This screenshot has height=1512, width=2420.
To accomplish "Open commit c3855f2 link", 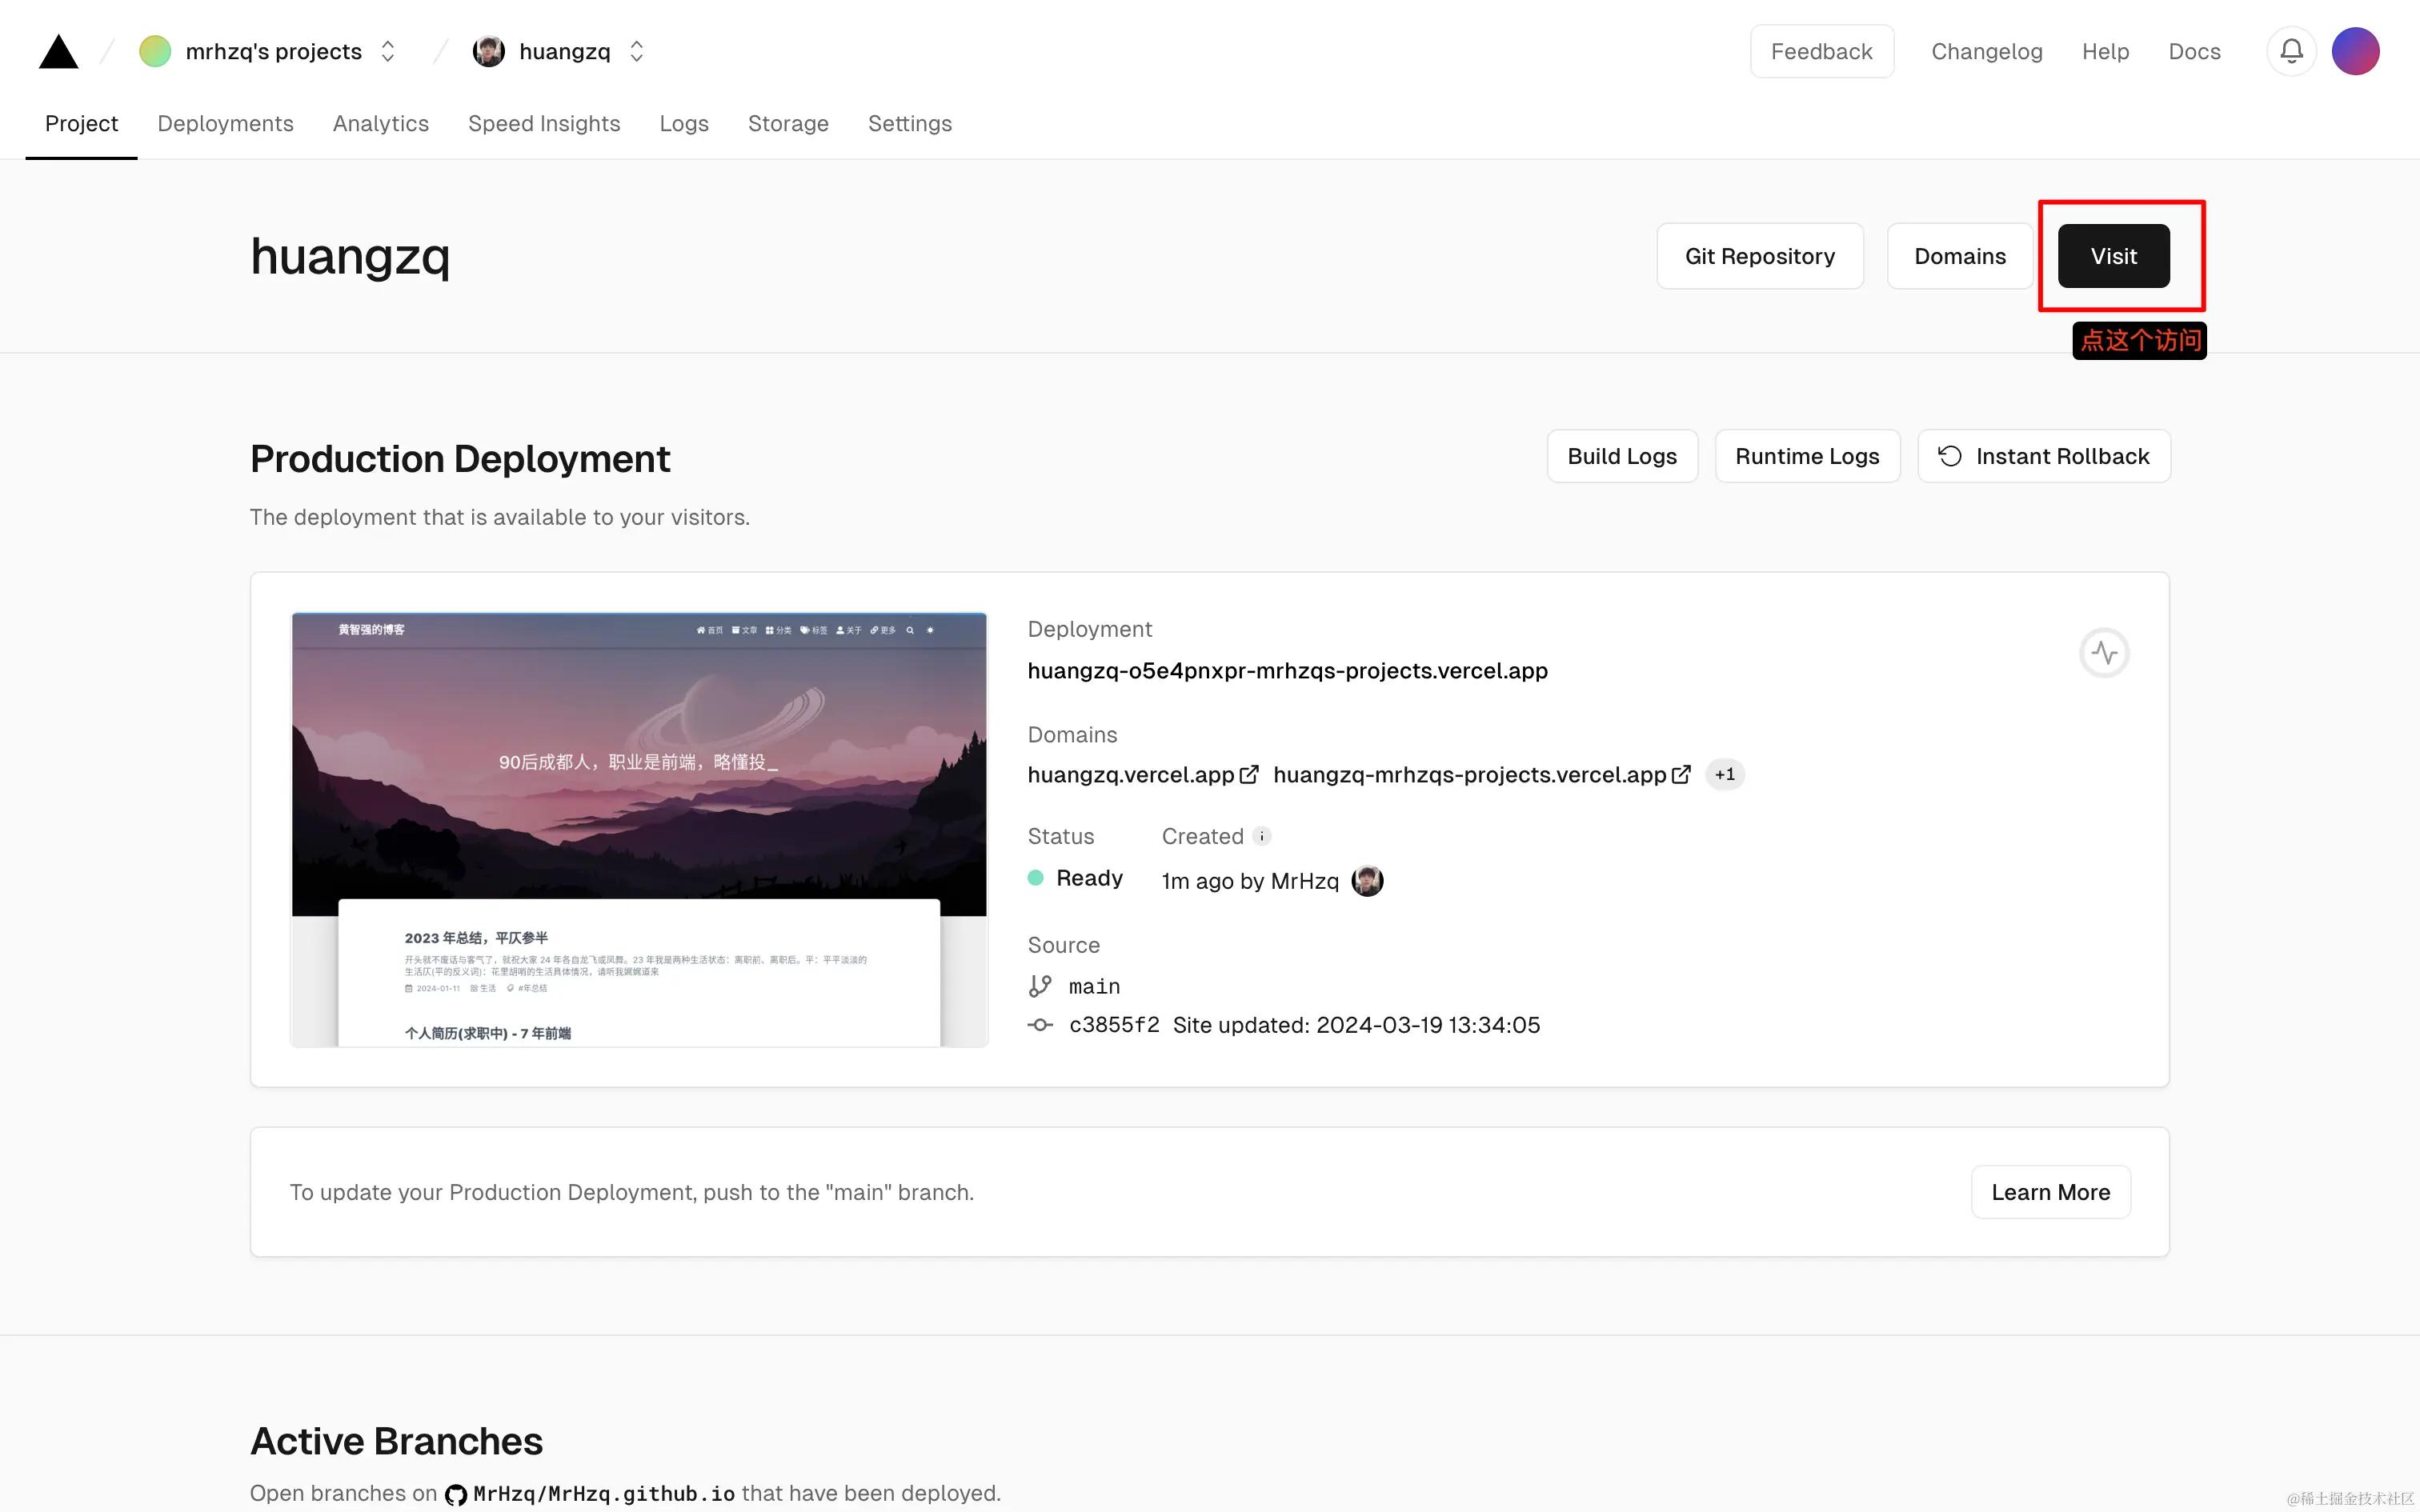I will [x=1114, y=1025].
